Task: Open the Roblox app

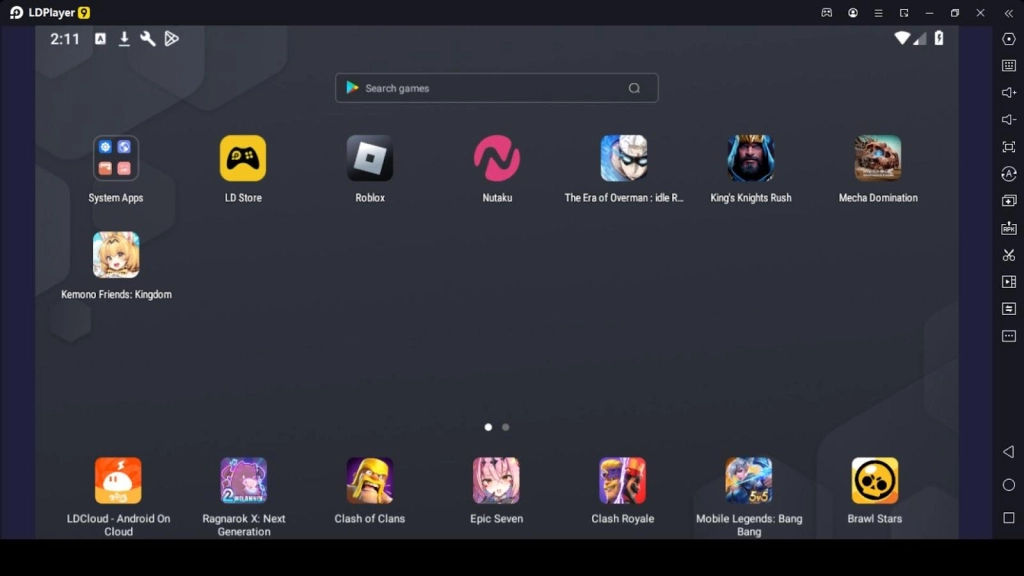Action: click(x=370, y=158)
